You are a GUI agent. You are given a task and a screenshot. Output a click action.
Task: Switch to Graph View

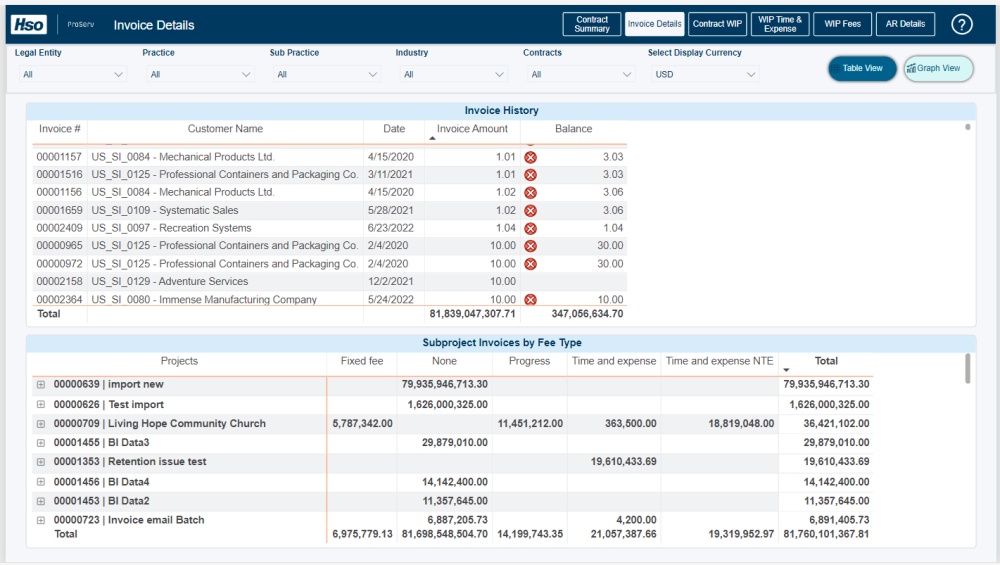pyautogui.click(x=938, y=69)
